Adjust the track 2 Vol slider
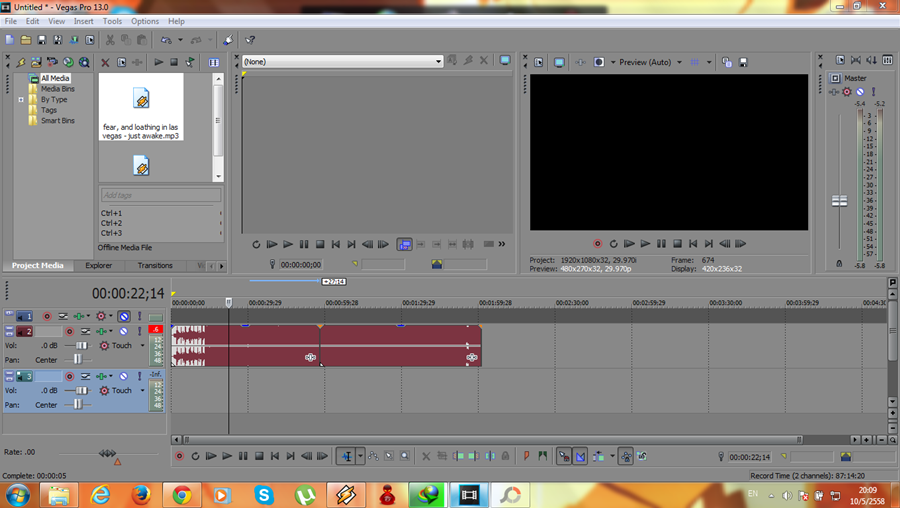 click(81, 346)
